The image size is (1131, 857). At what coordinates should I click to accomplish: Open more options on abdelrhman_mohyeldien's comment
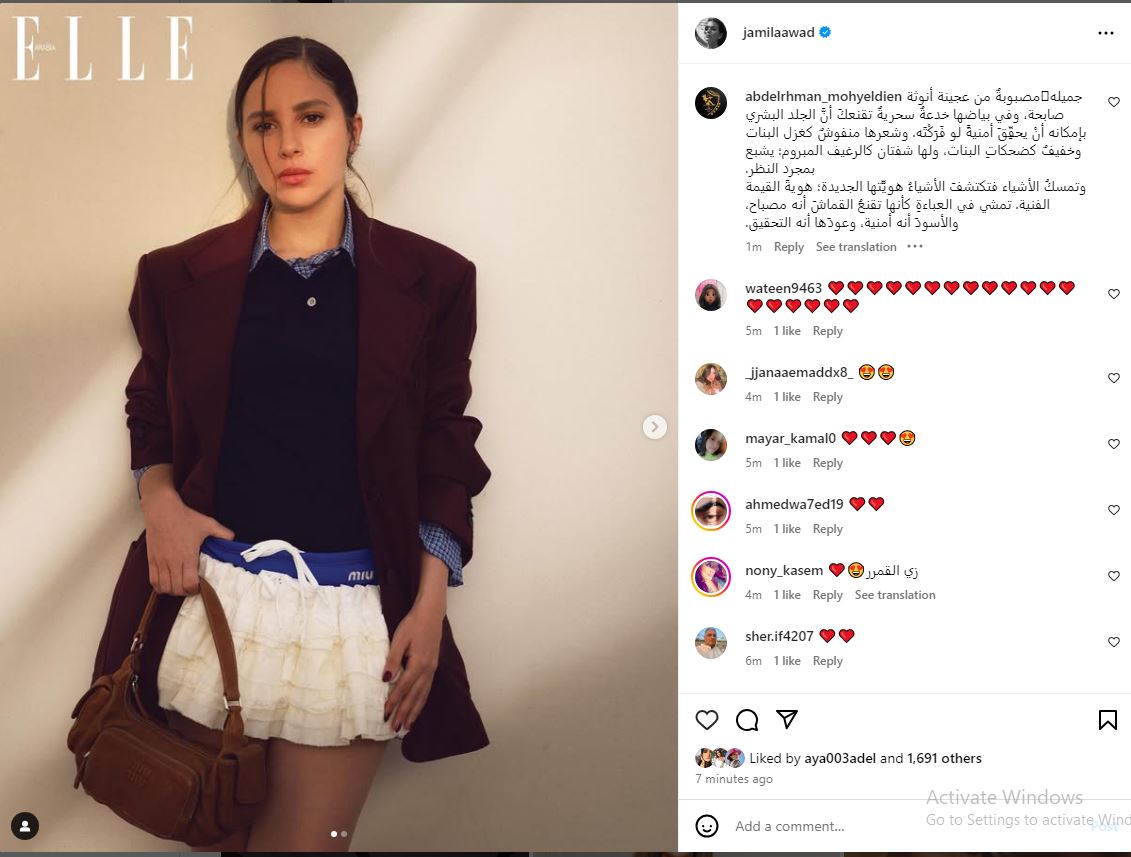coord(915,247)
